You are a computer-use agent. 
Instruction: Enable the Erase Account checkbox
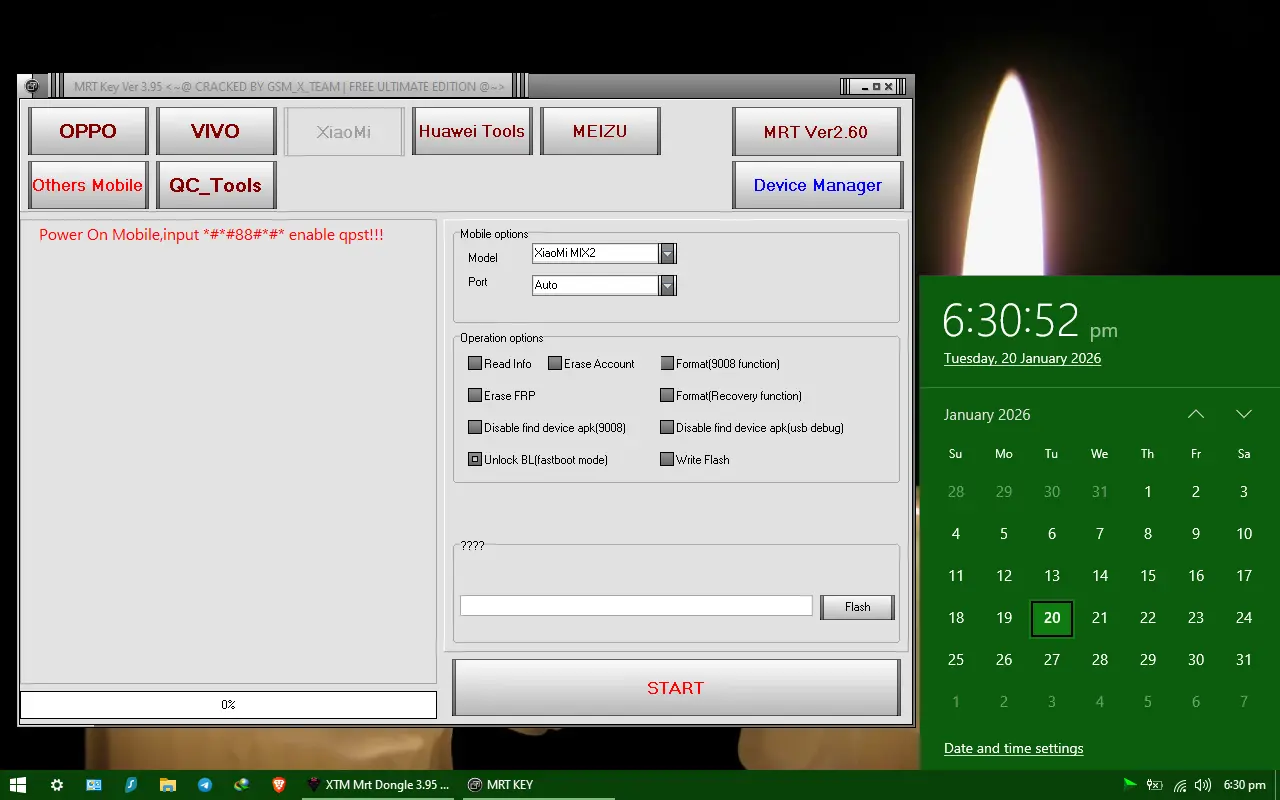click(x=555, y=364)
